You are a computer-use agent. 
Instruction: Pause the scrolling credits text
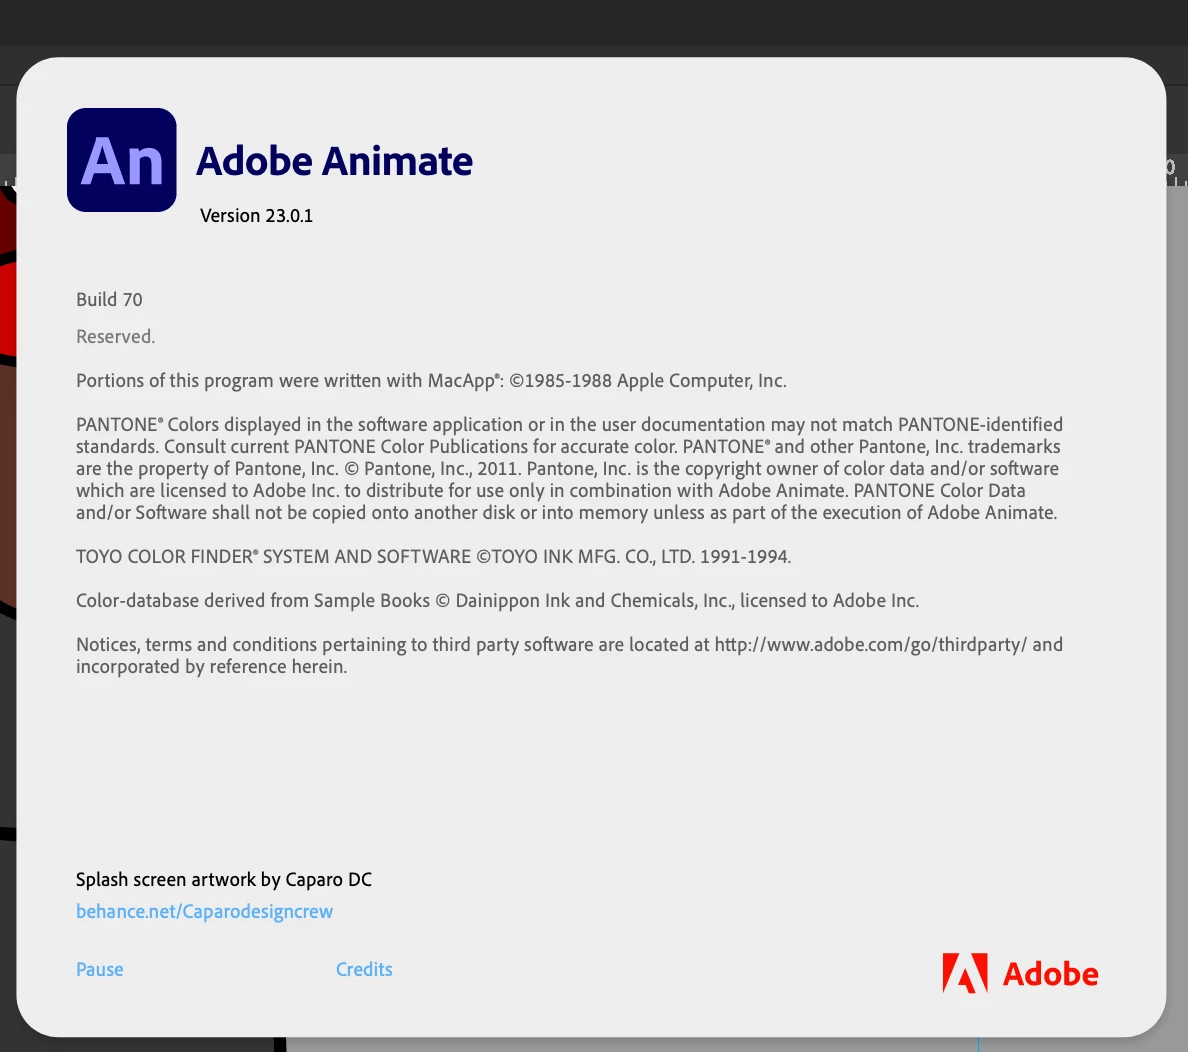tap(99, 969)
